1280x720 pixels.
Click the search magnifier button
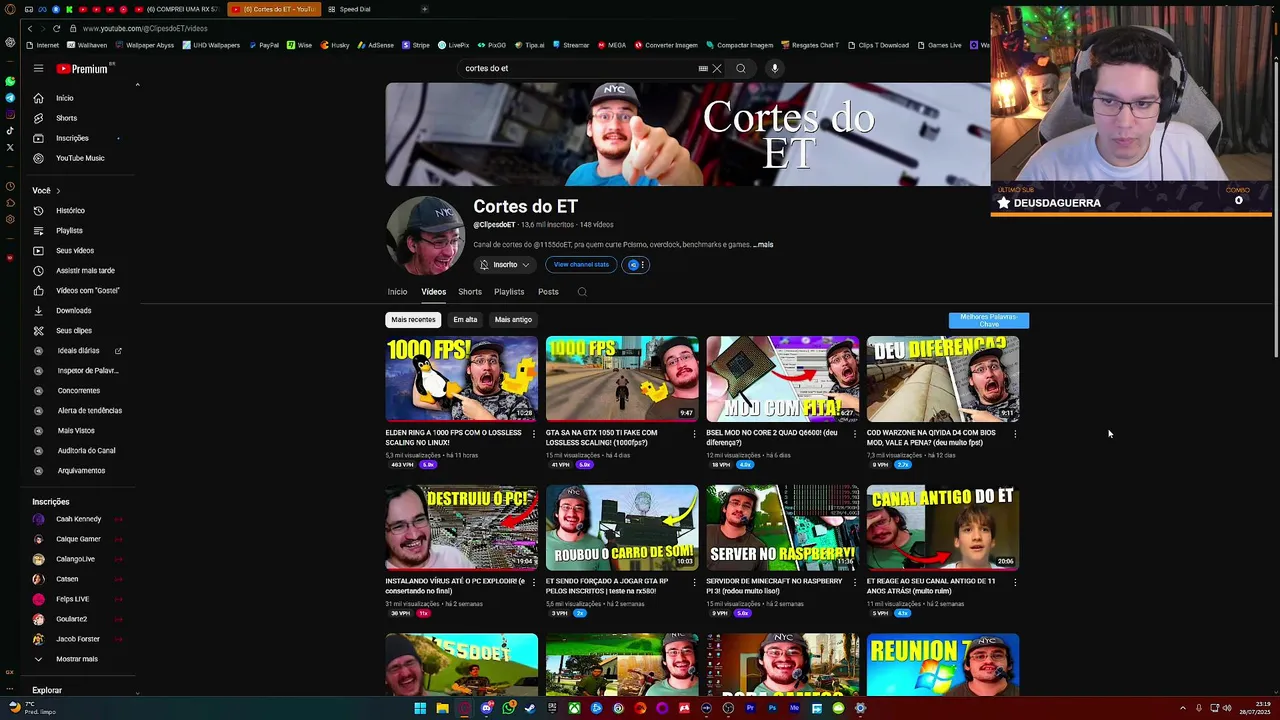tap(741, 68)
